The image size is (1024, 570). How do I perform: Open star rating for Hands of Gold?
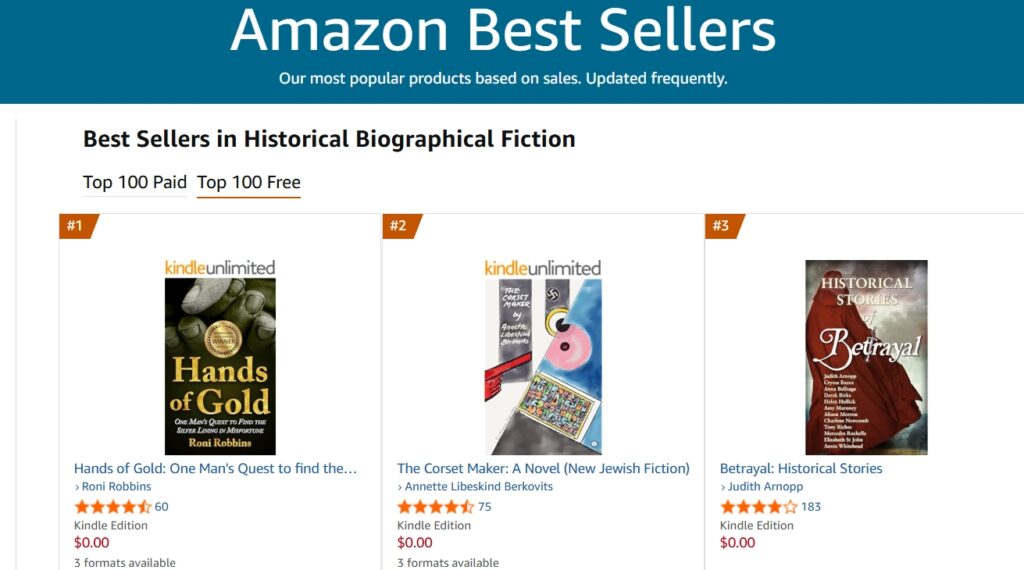coord(112,507)
